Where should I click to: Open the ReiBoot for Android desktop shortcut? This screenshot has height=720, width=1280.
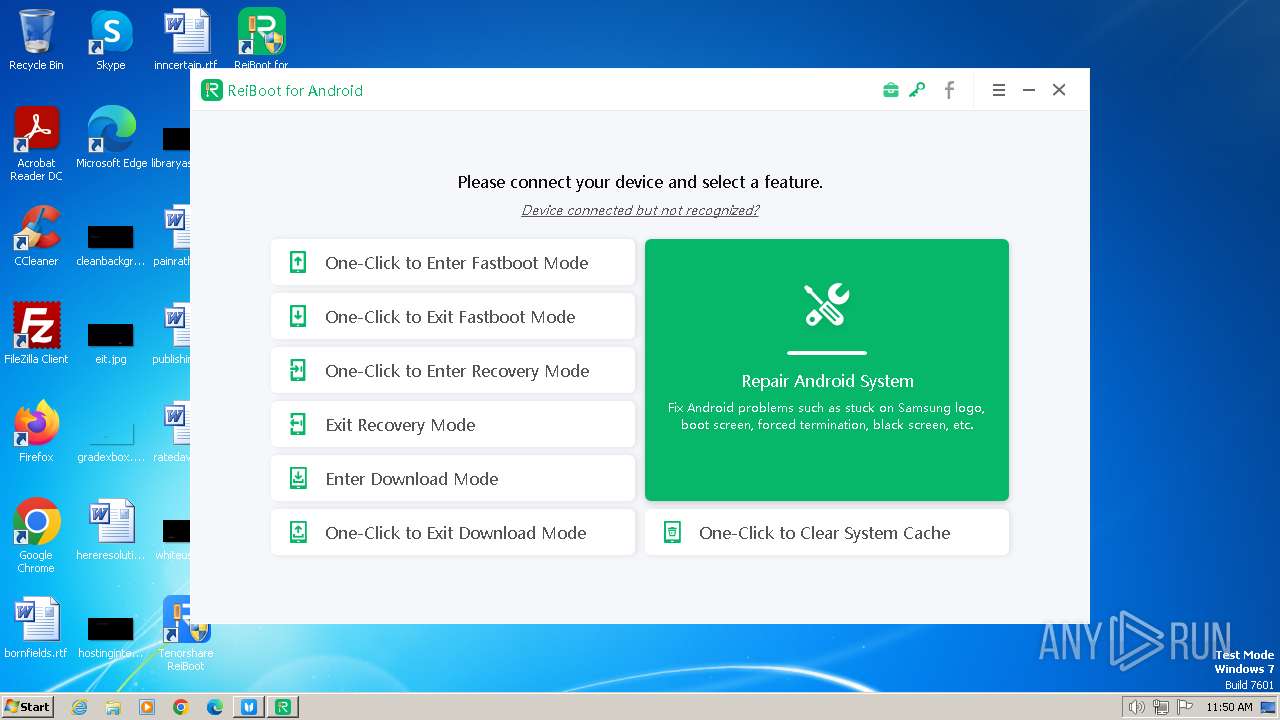(x=261, y=40)
